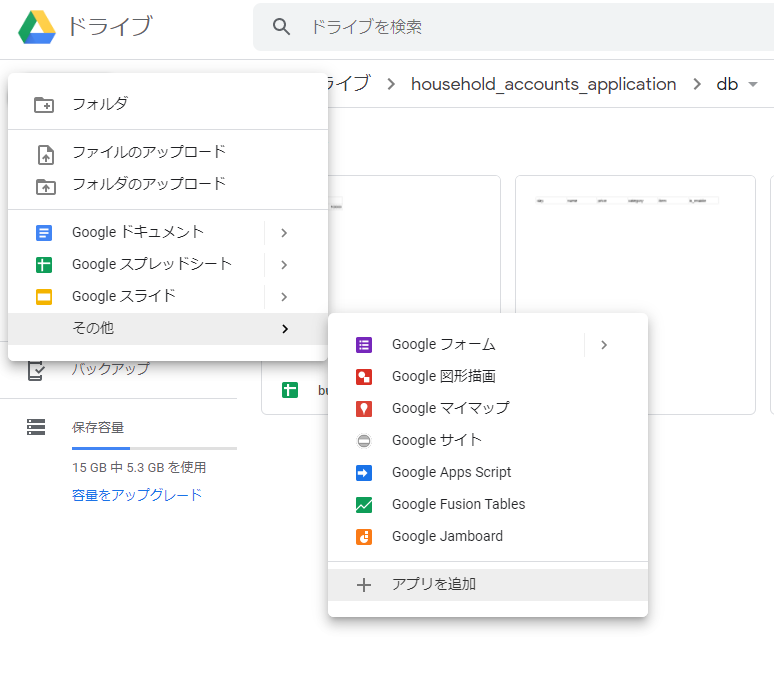This screenshot has width=774, height=692.
Task: Select Google Fusion Tables in submenu
Action: tap(488, 504)
